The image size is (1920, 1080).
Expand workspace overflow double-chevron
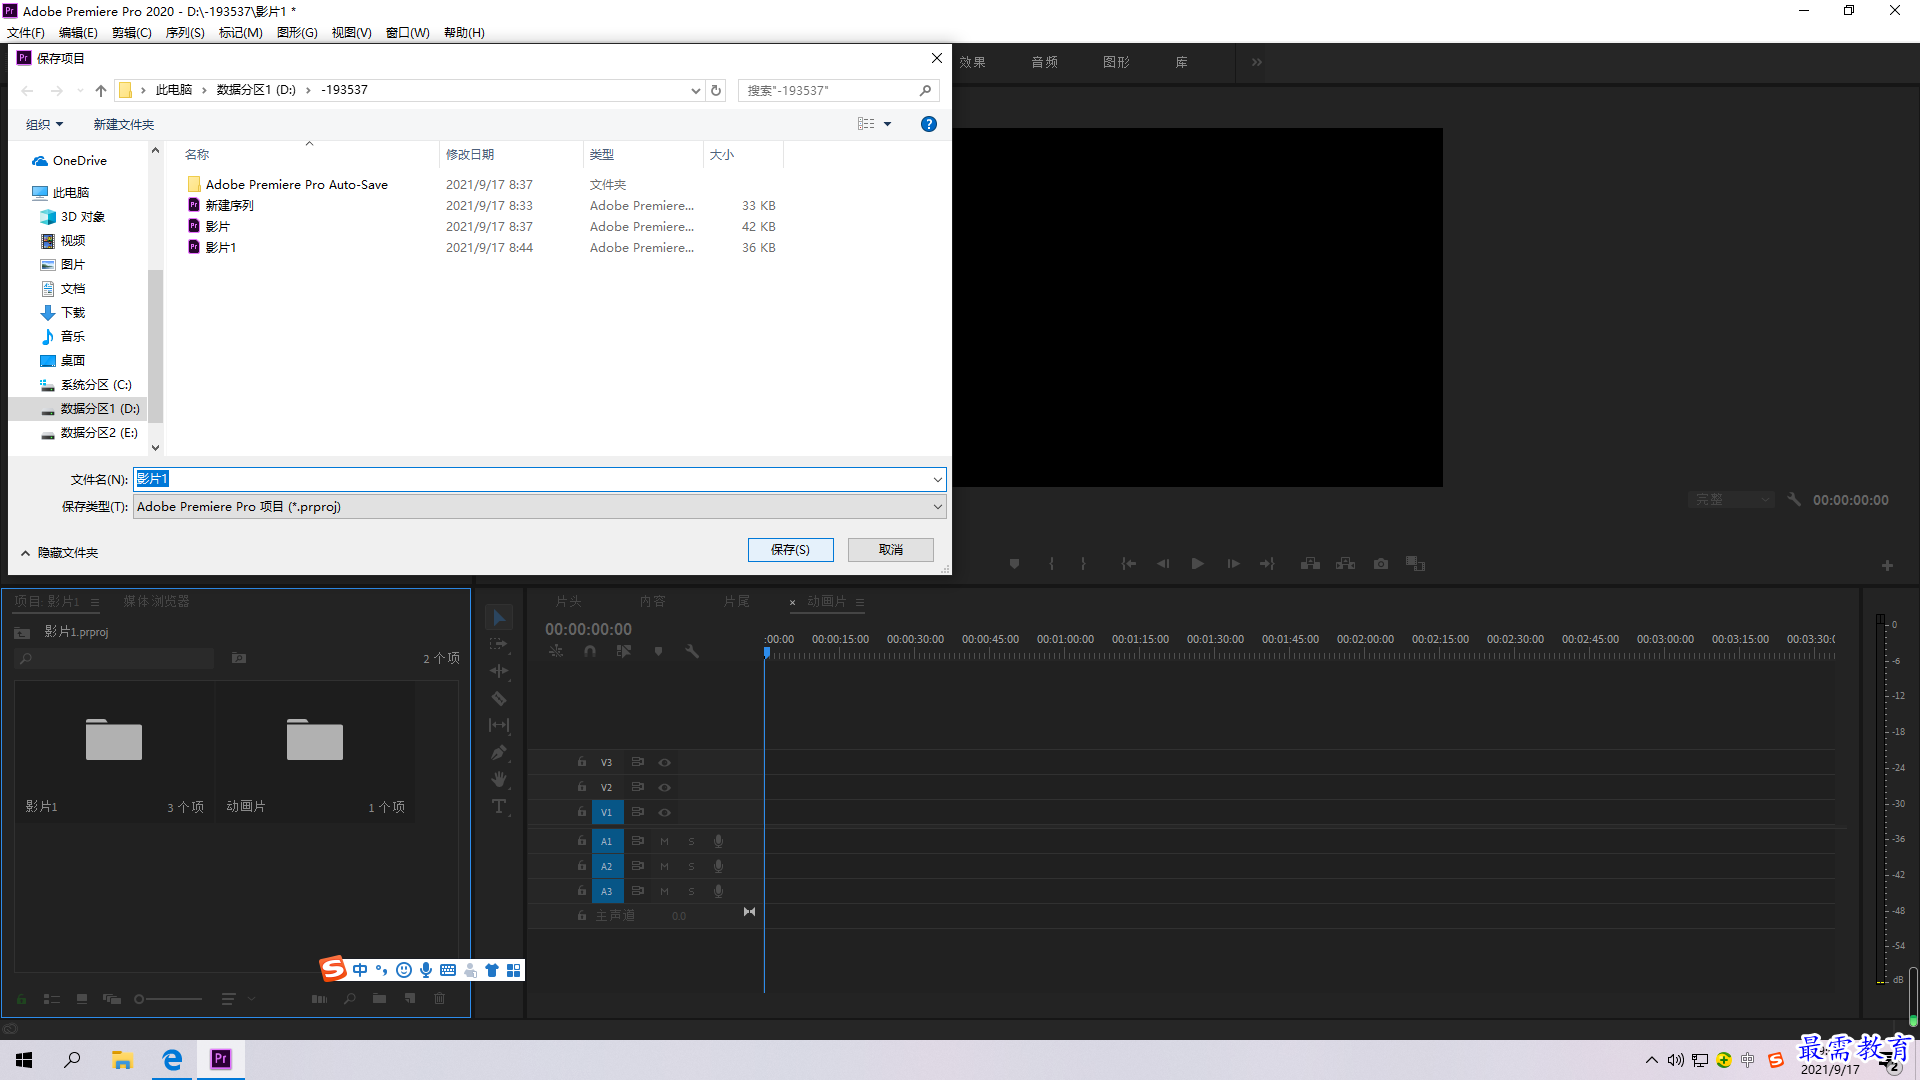(x=1256, y=62)
